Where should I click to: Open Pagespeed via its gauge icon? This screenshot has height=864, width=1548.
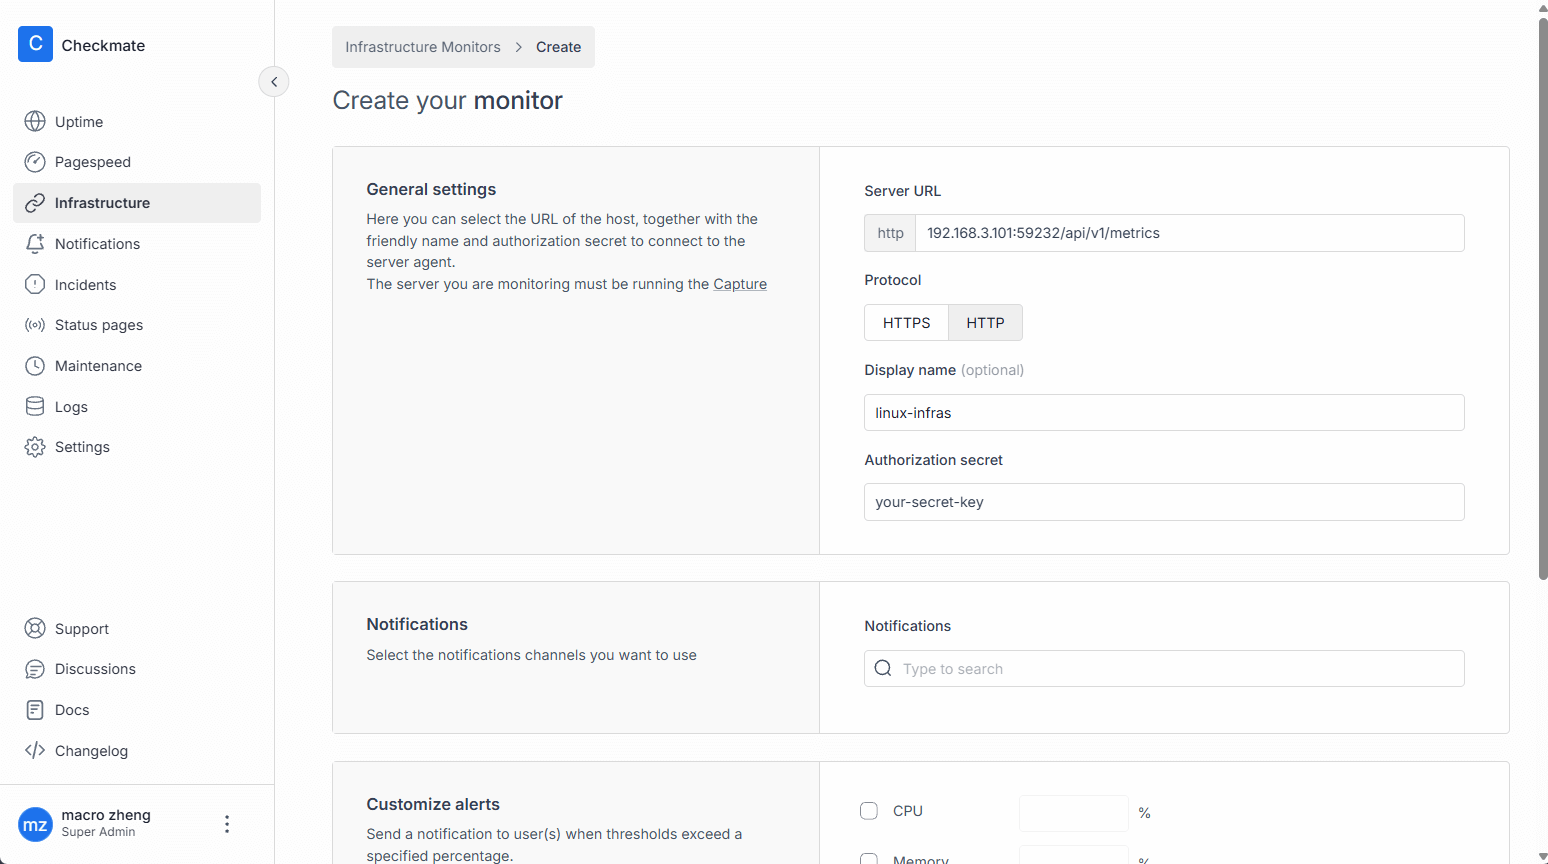[x=35, y=162]
